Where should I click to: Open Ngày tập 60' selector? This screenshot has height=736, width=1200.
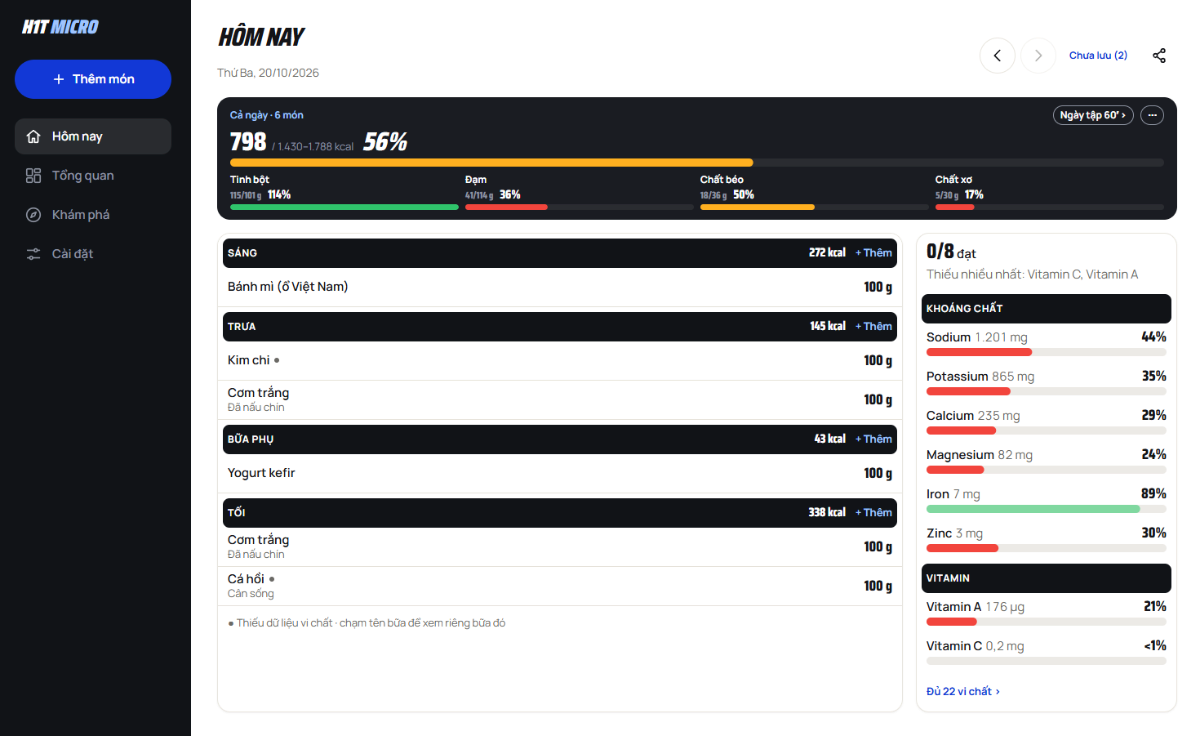coord(1093,115)
